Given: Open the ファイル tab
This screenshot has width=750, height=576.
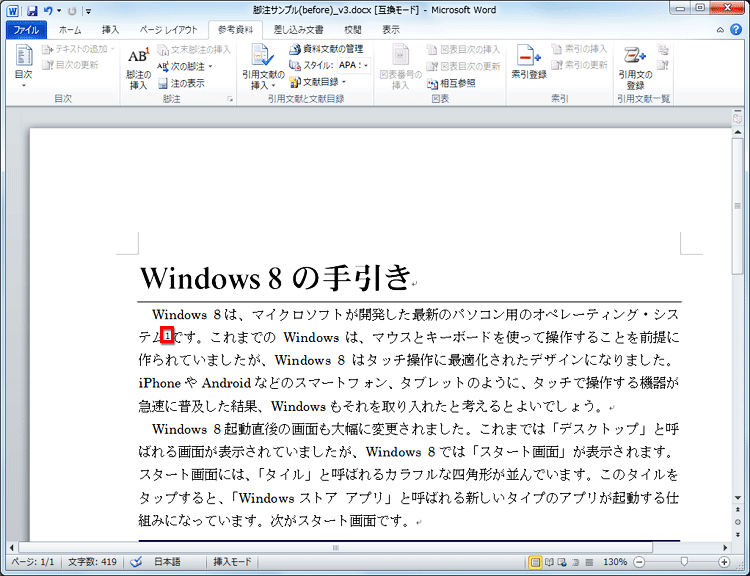Looking at the screenshot, I should pyautogui.click(x=26, y=30).
